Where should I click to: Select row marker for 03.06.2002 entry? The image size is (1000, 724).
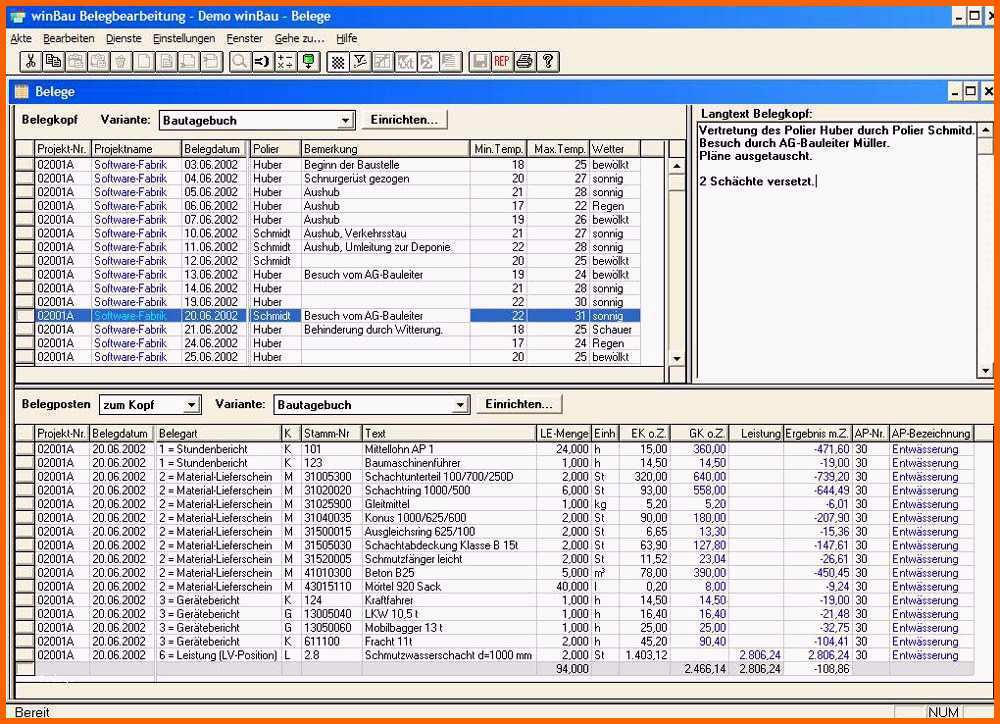(24, 165)
